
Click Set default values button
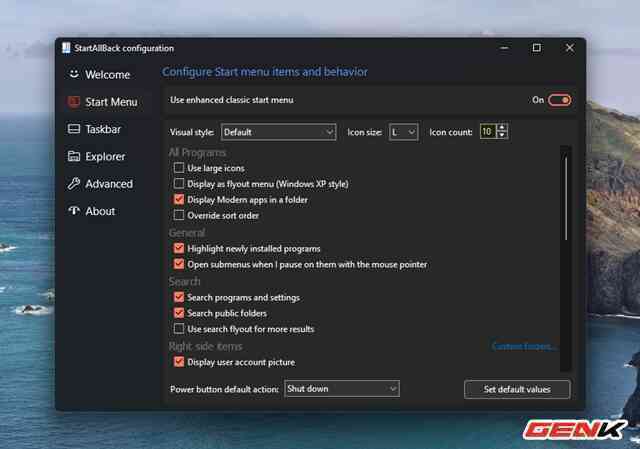point(517,389)
